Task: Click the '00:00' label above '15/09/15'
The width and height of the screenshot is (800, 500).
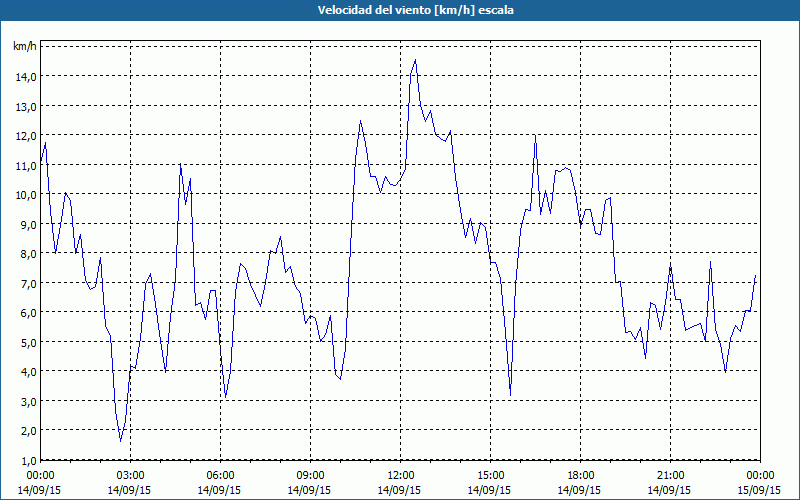Action: pos(760,475)
